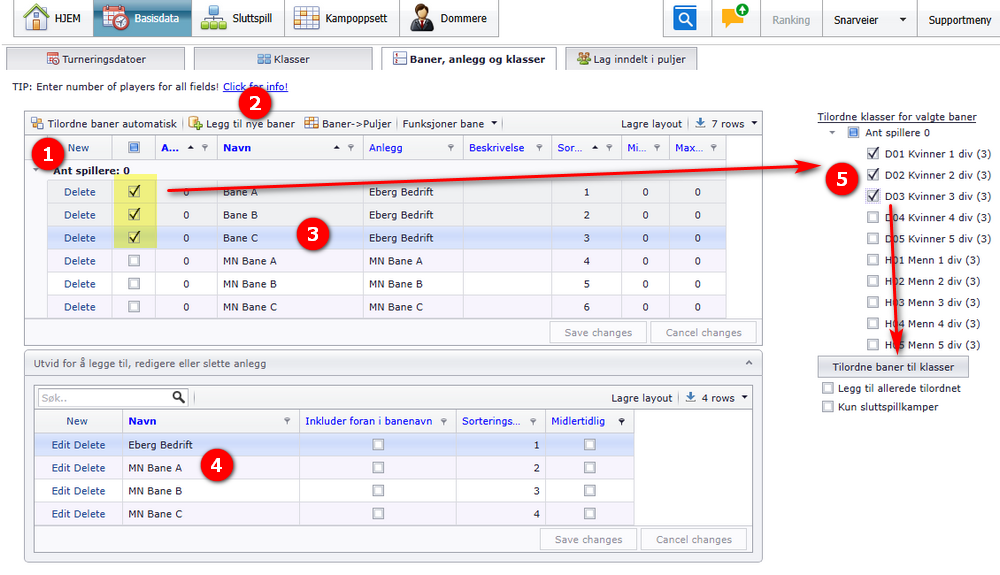Click Lagre layout above the fields grid
This screenshot has height=575, width=1000.
click(651, 124)
